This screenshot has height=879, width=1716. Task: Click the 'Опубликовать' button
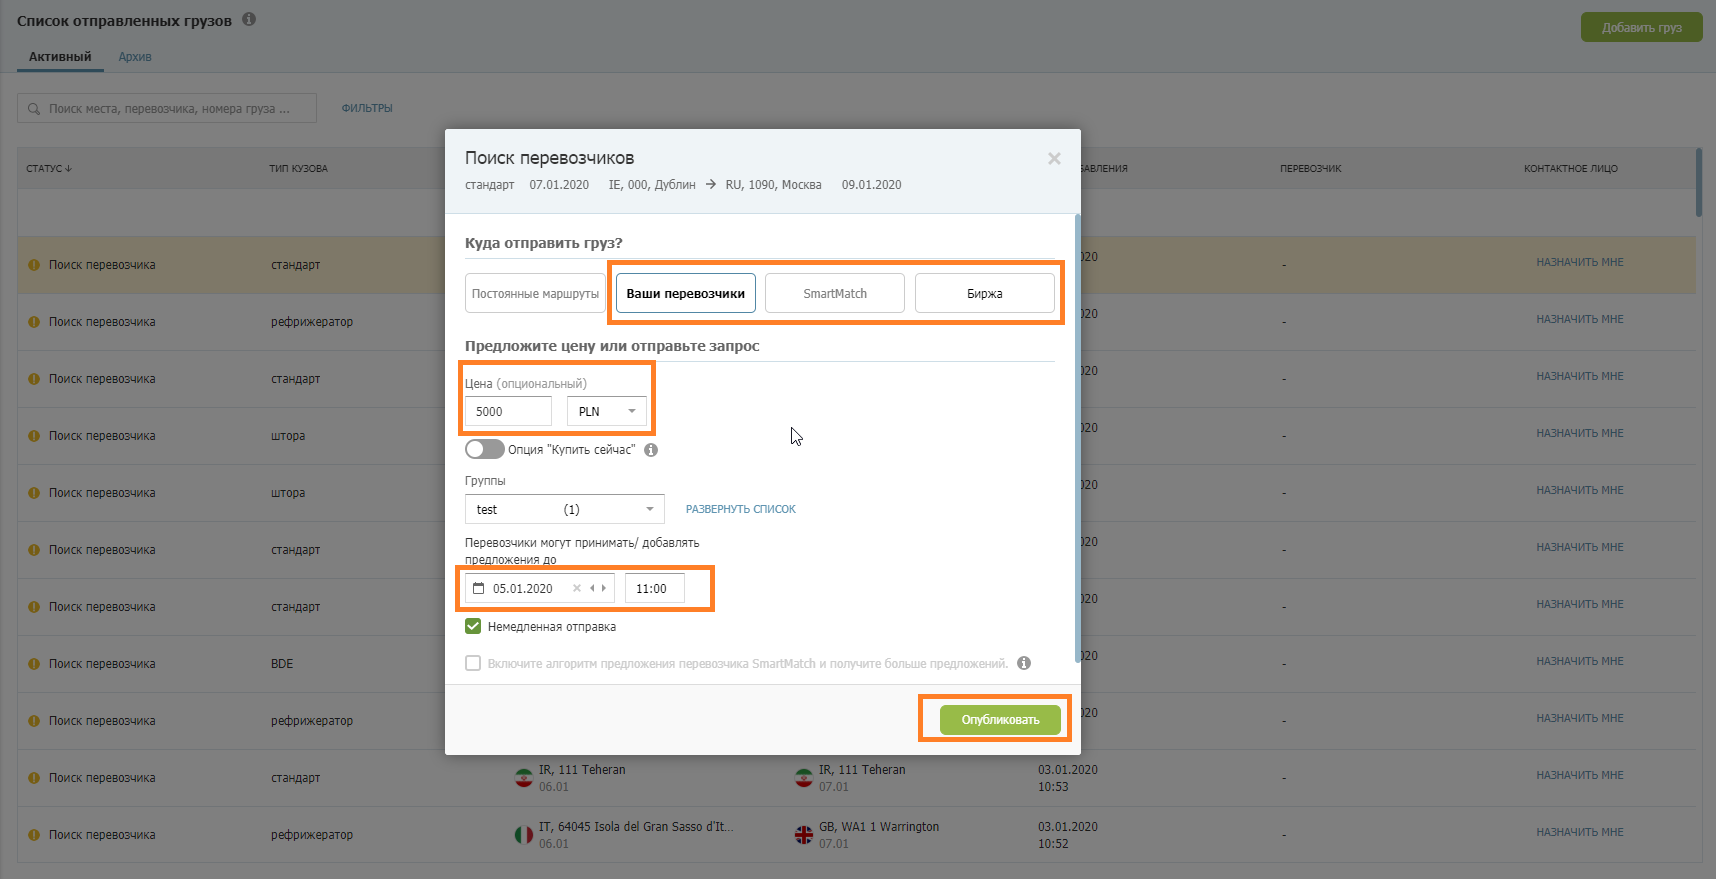click(1000, 720)
